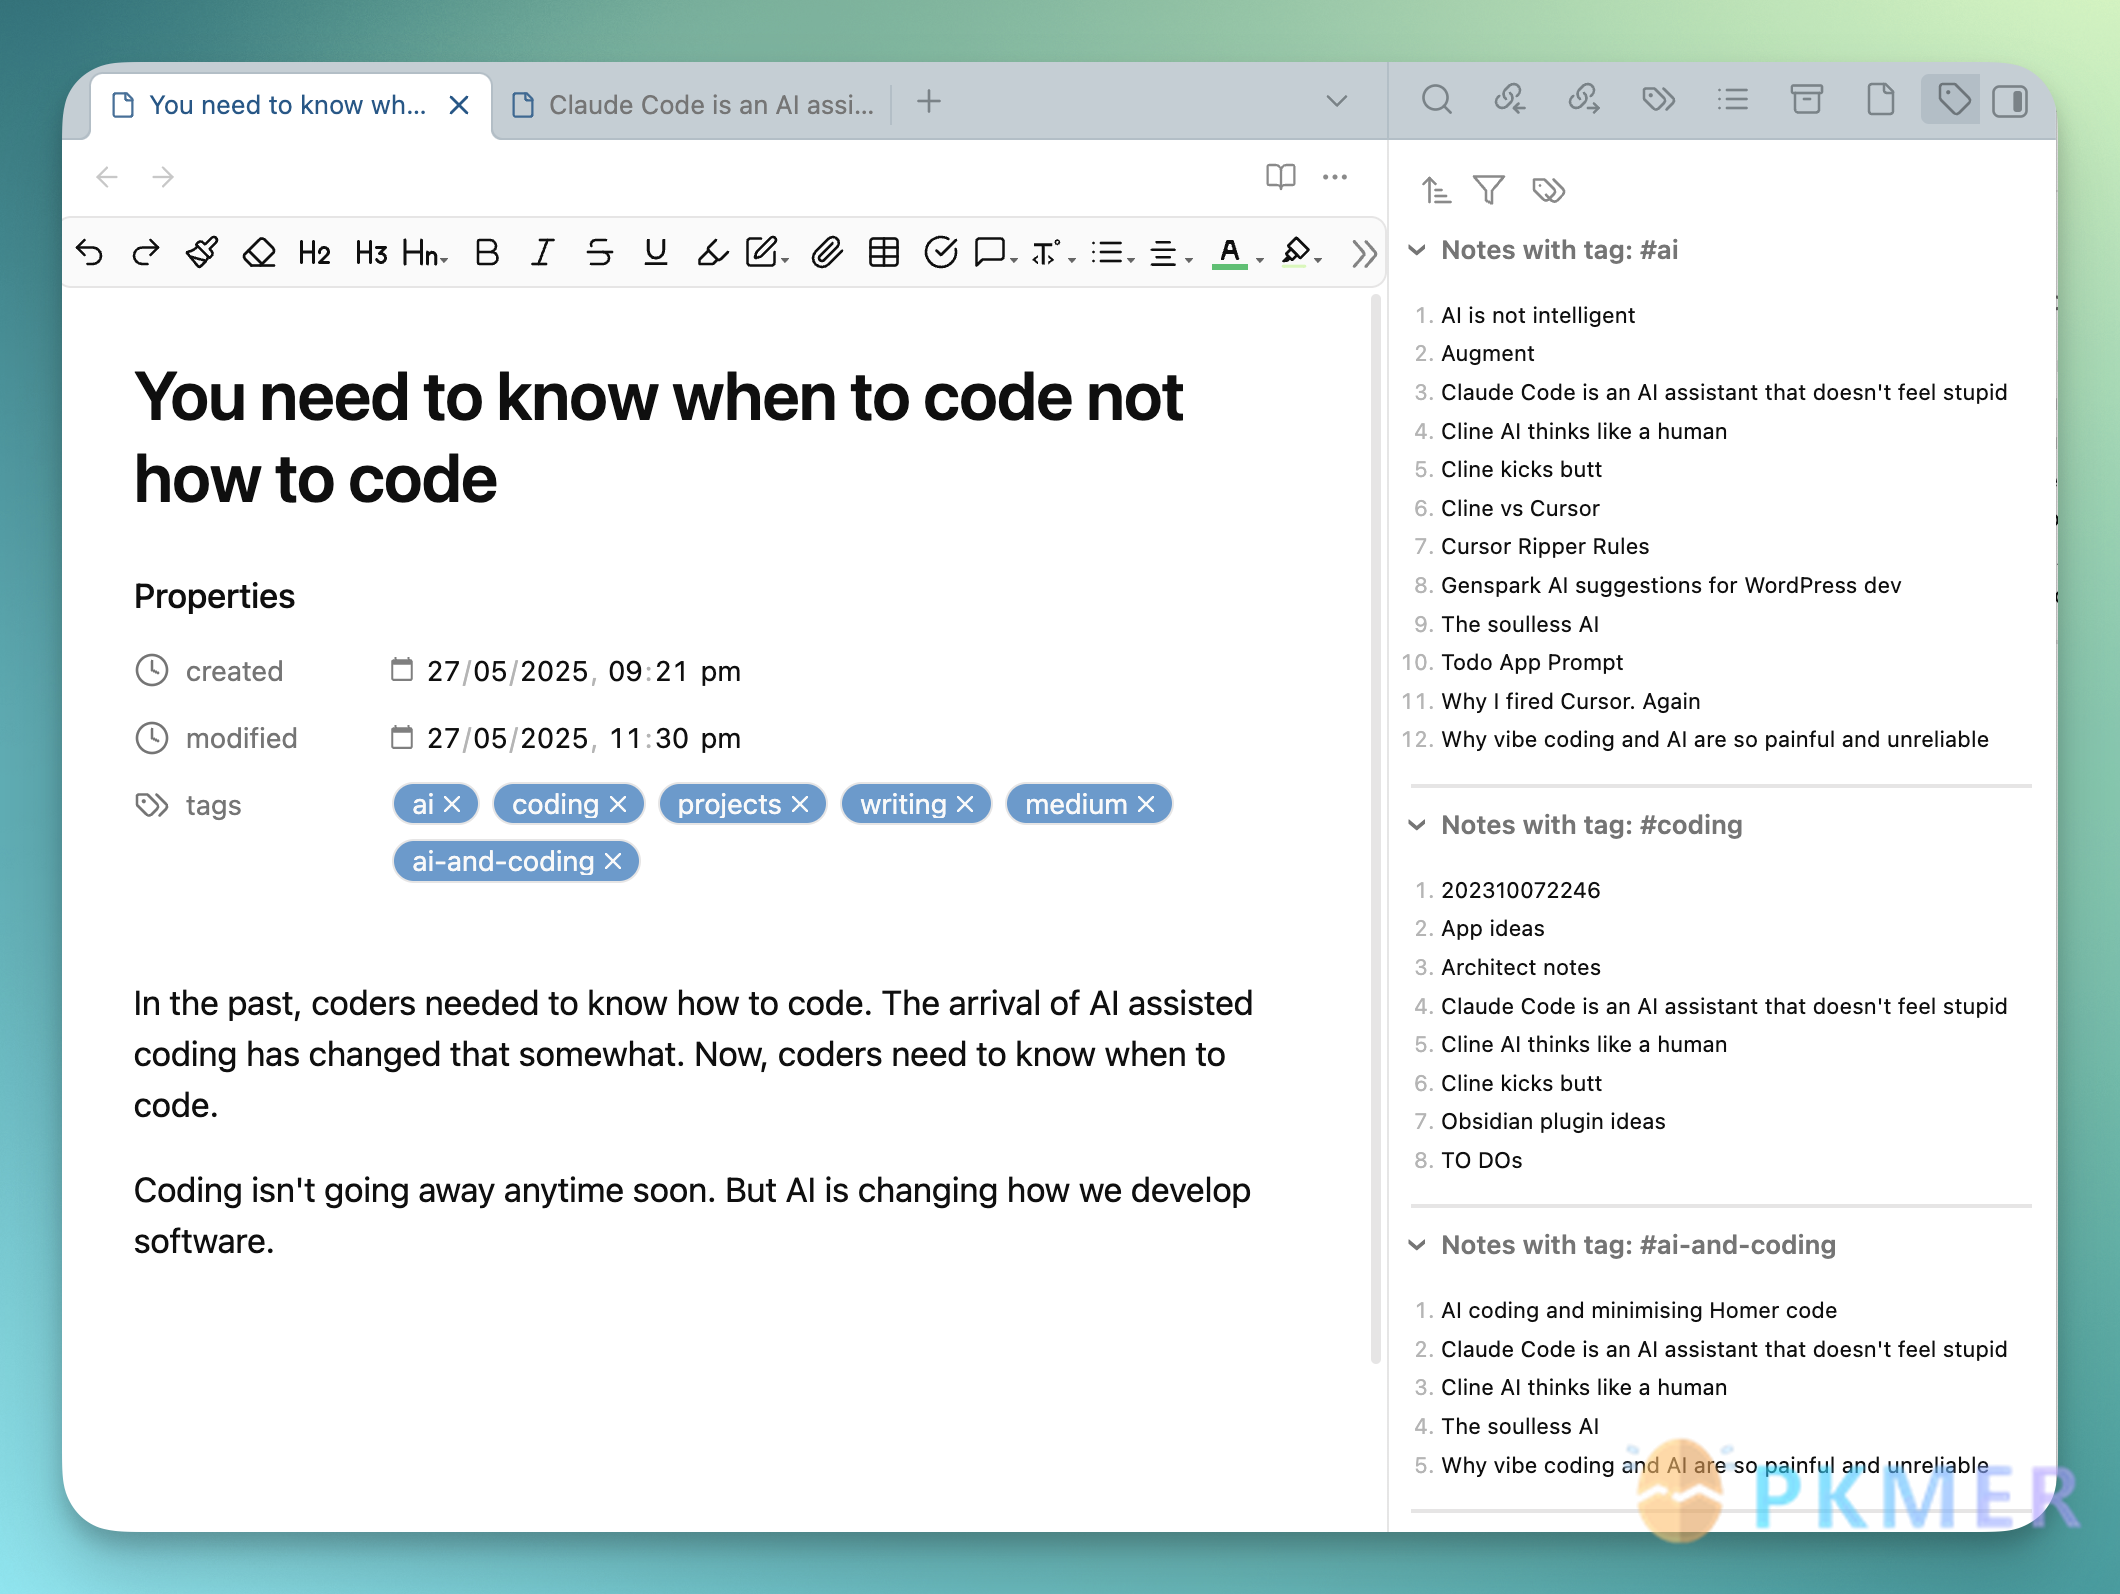Select the active single-tag panel icon

1953,100
